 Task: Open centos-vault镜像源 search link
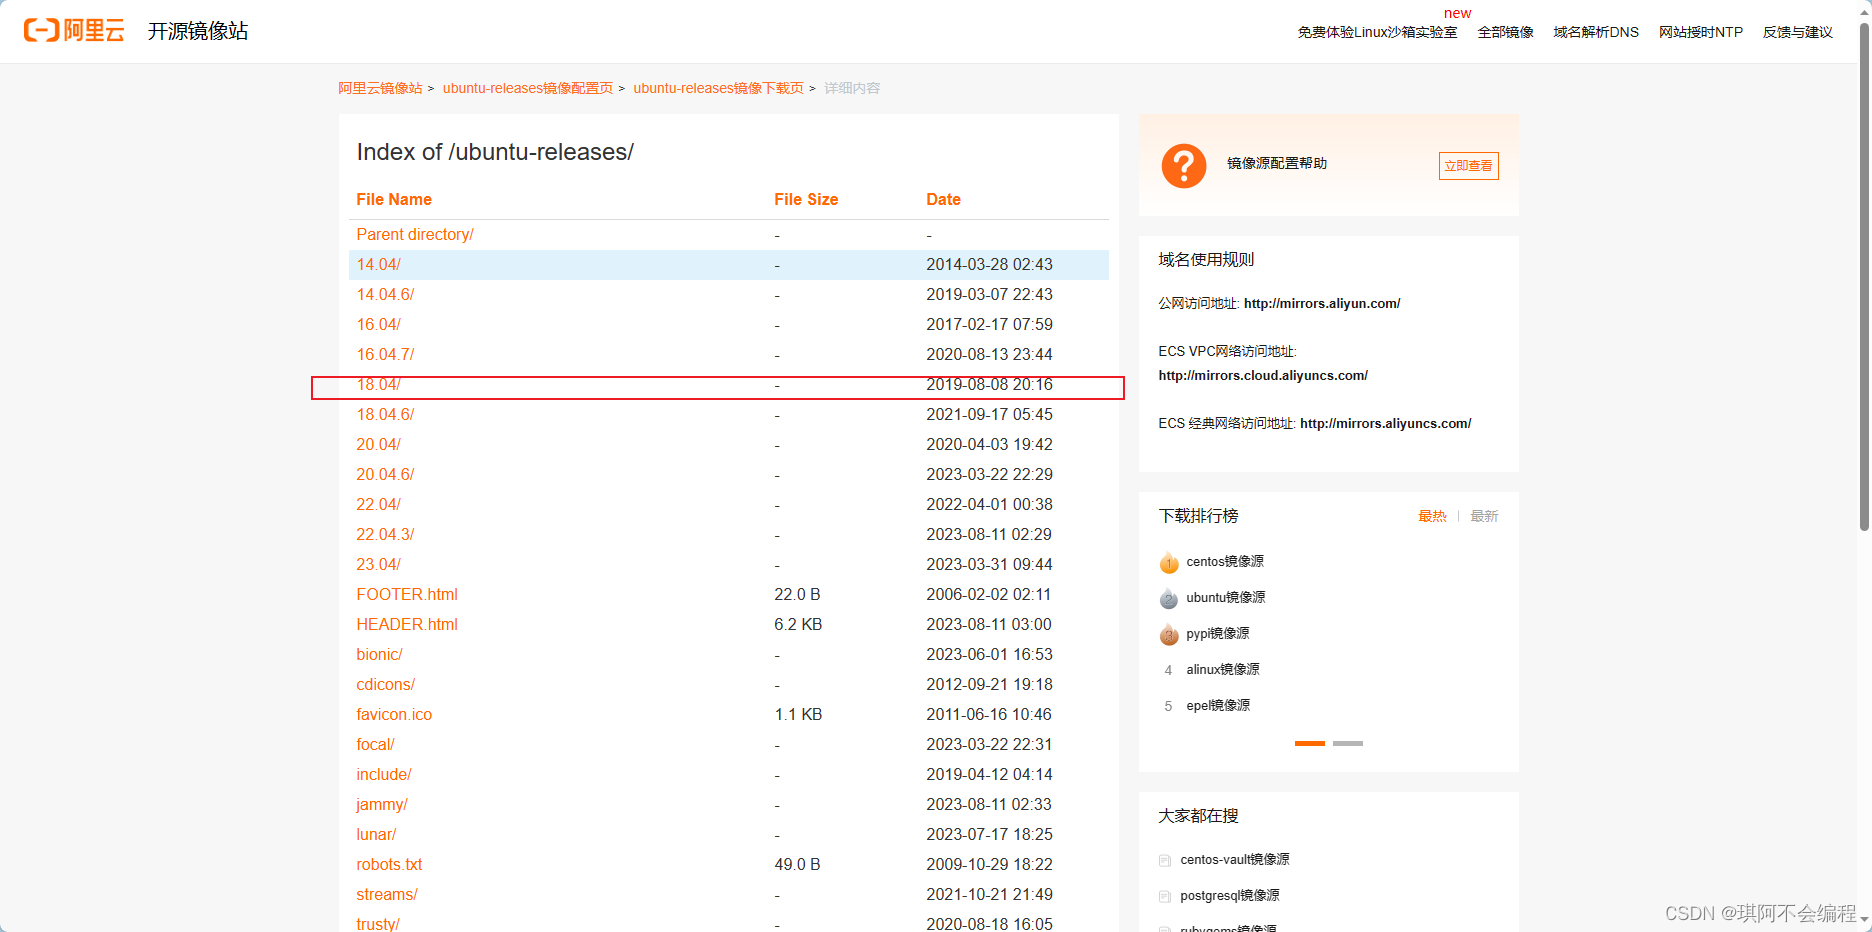[x=1235, y=860]
